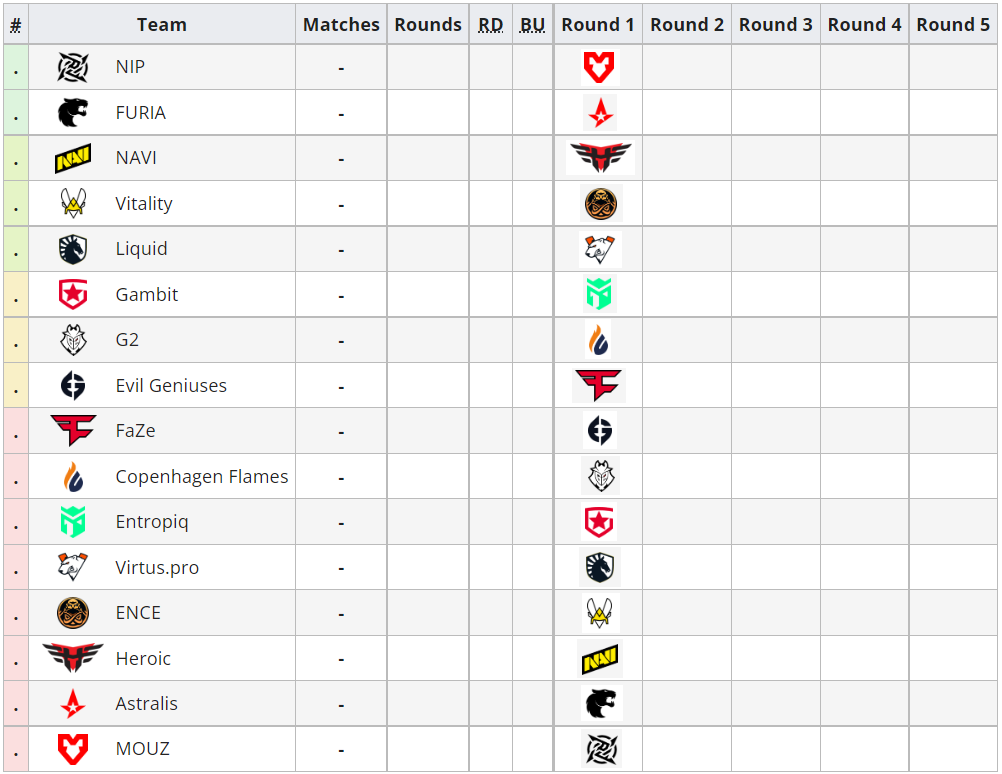This screenshot has height=774, width=1002.
Task: Click the NIP logo in the Team column
Action: pyautogui.click(x=73, y=67)
